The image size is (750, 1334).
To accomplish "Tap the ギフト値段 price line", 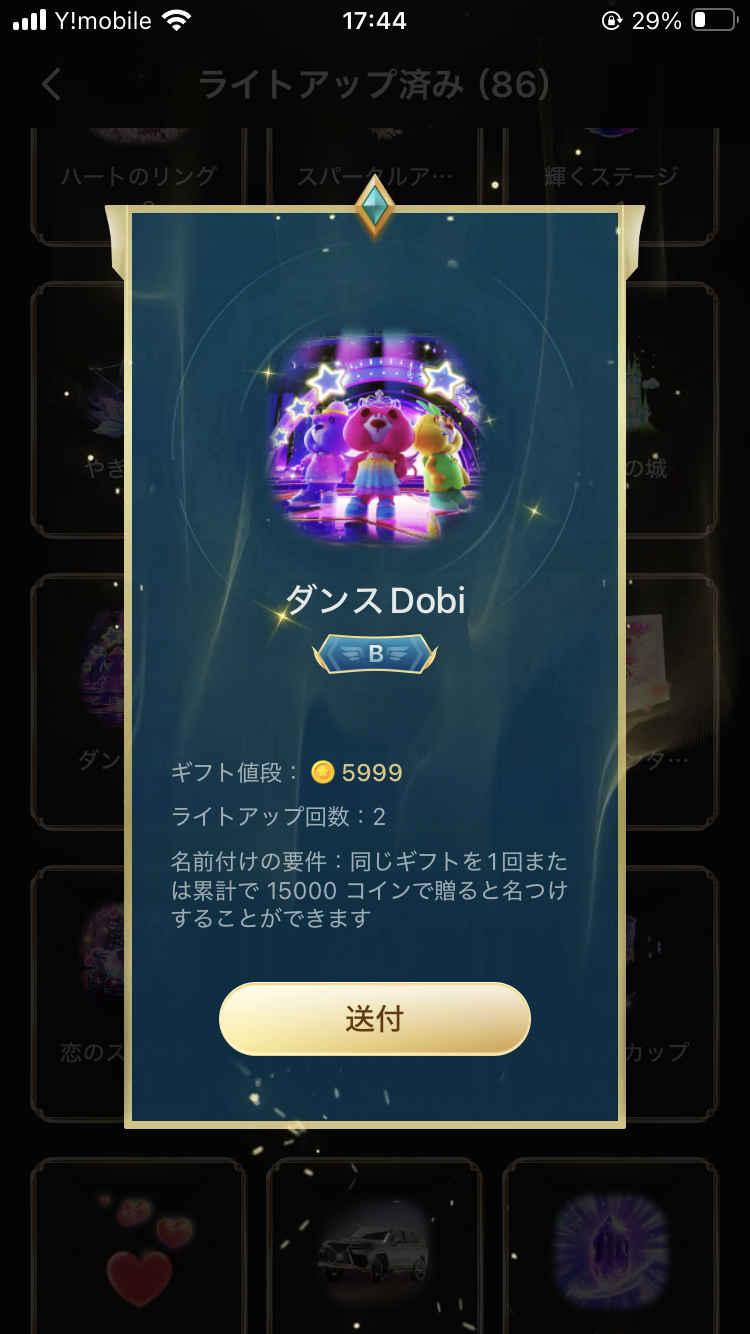I will (x=287, y=772).
